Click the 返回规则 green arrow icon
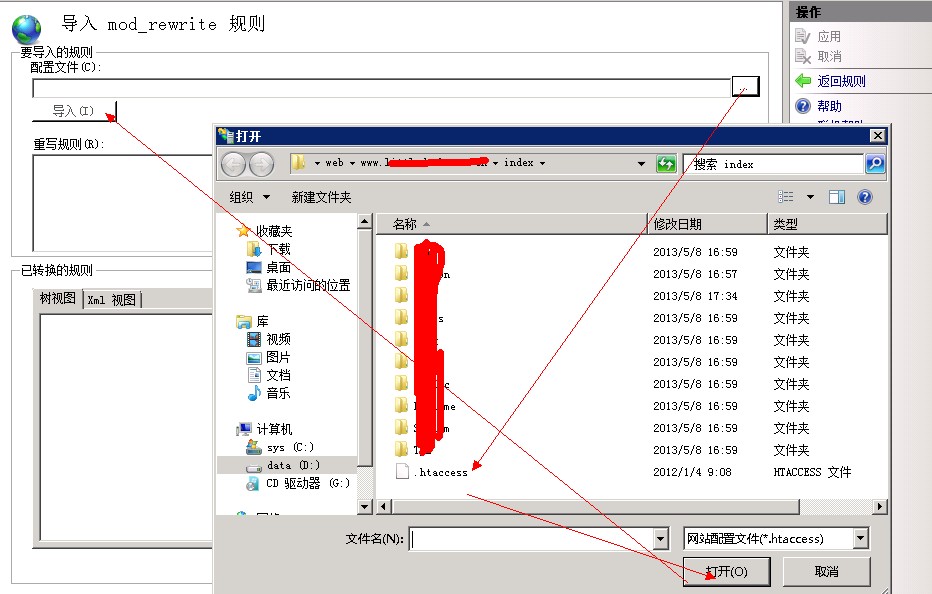This screenshot has width=932, height=594. pyautogui.click(x=802, y=80)
